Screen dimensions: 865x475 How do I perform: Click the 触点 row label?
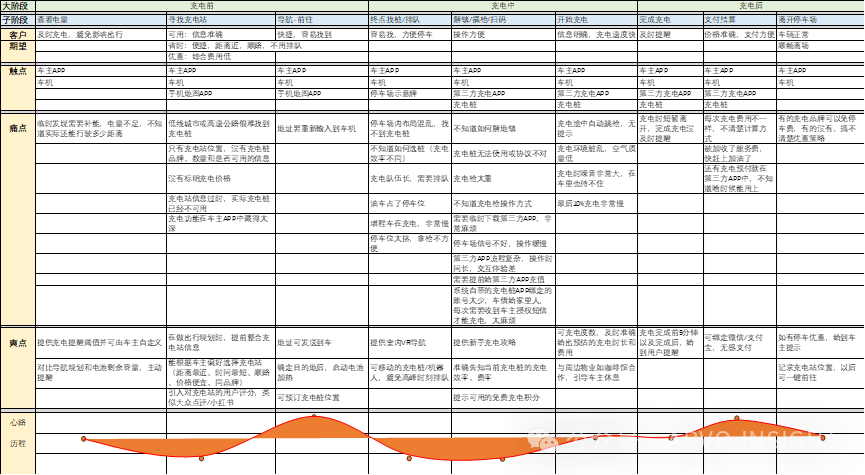[17, 71]
